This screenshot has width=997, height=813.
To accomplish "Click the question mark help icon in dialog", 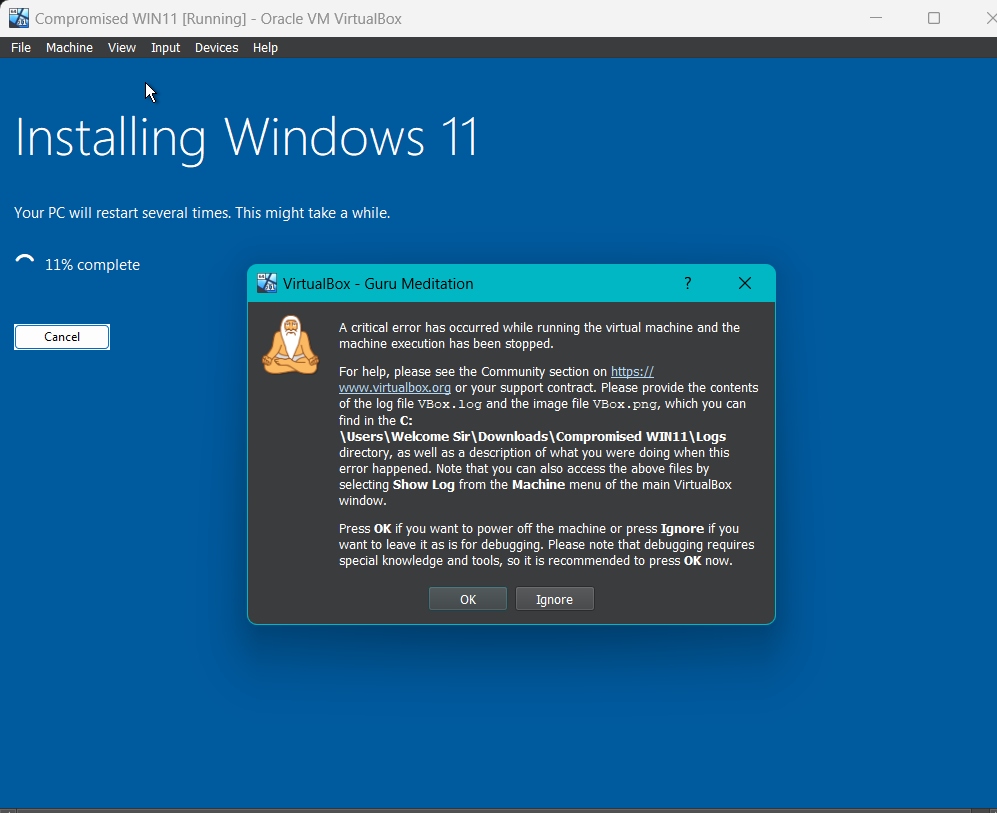I will (x=687, y=284).
